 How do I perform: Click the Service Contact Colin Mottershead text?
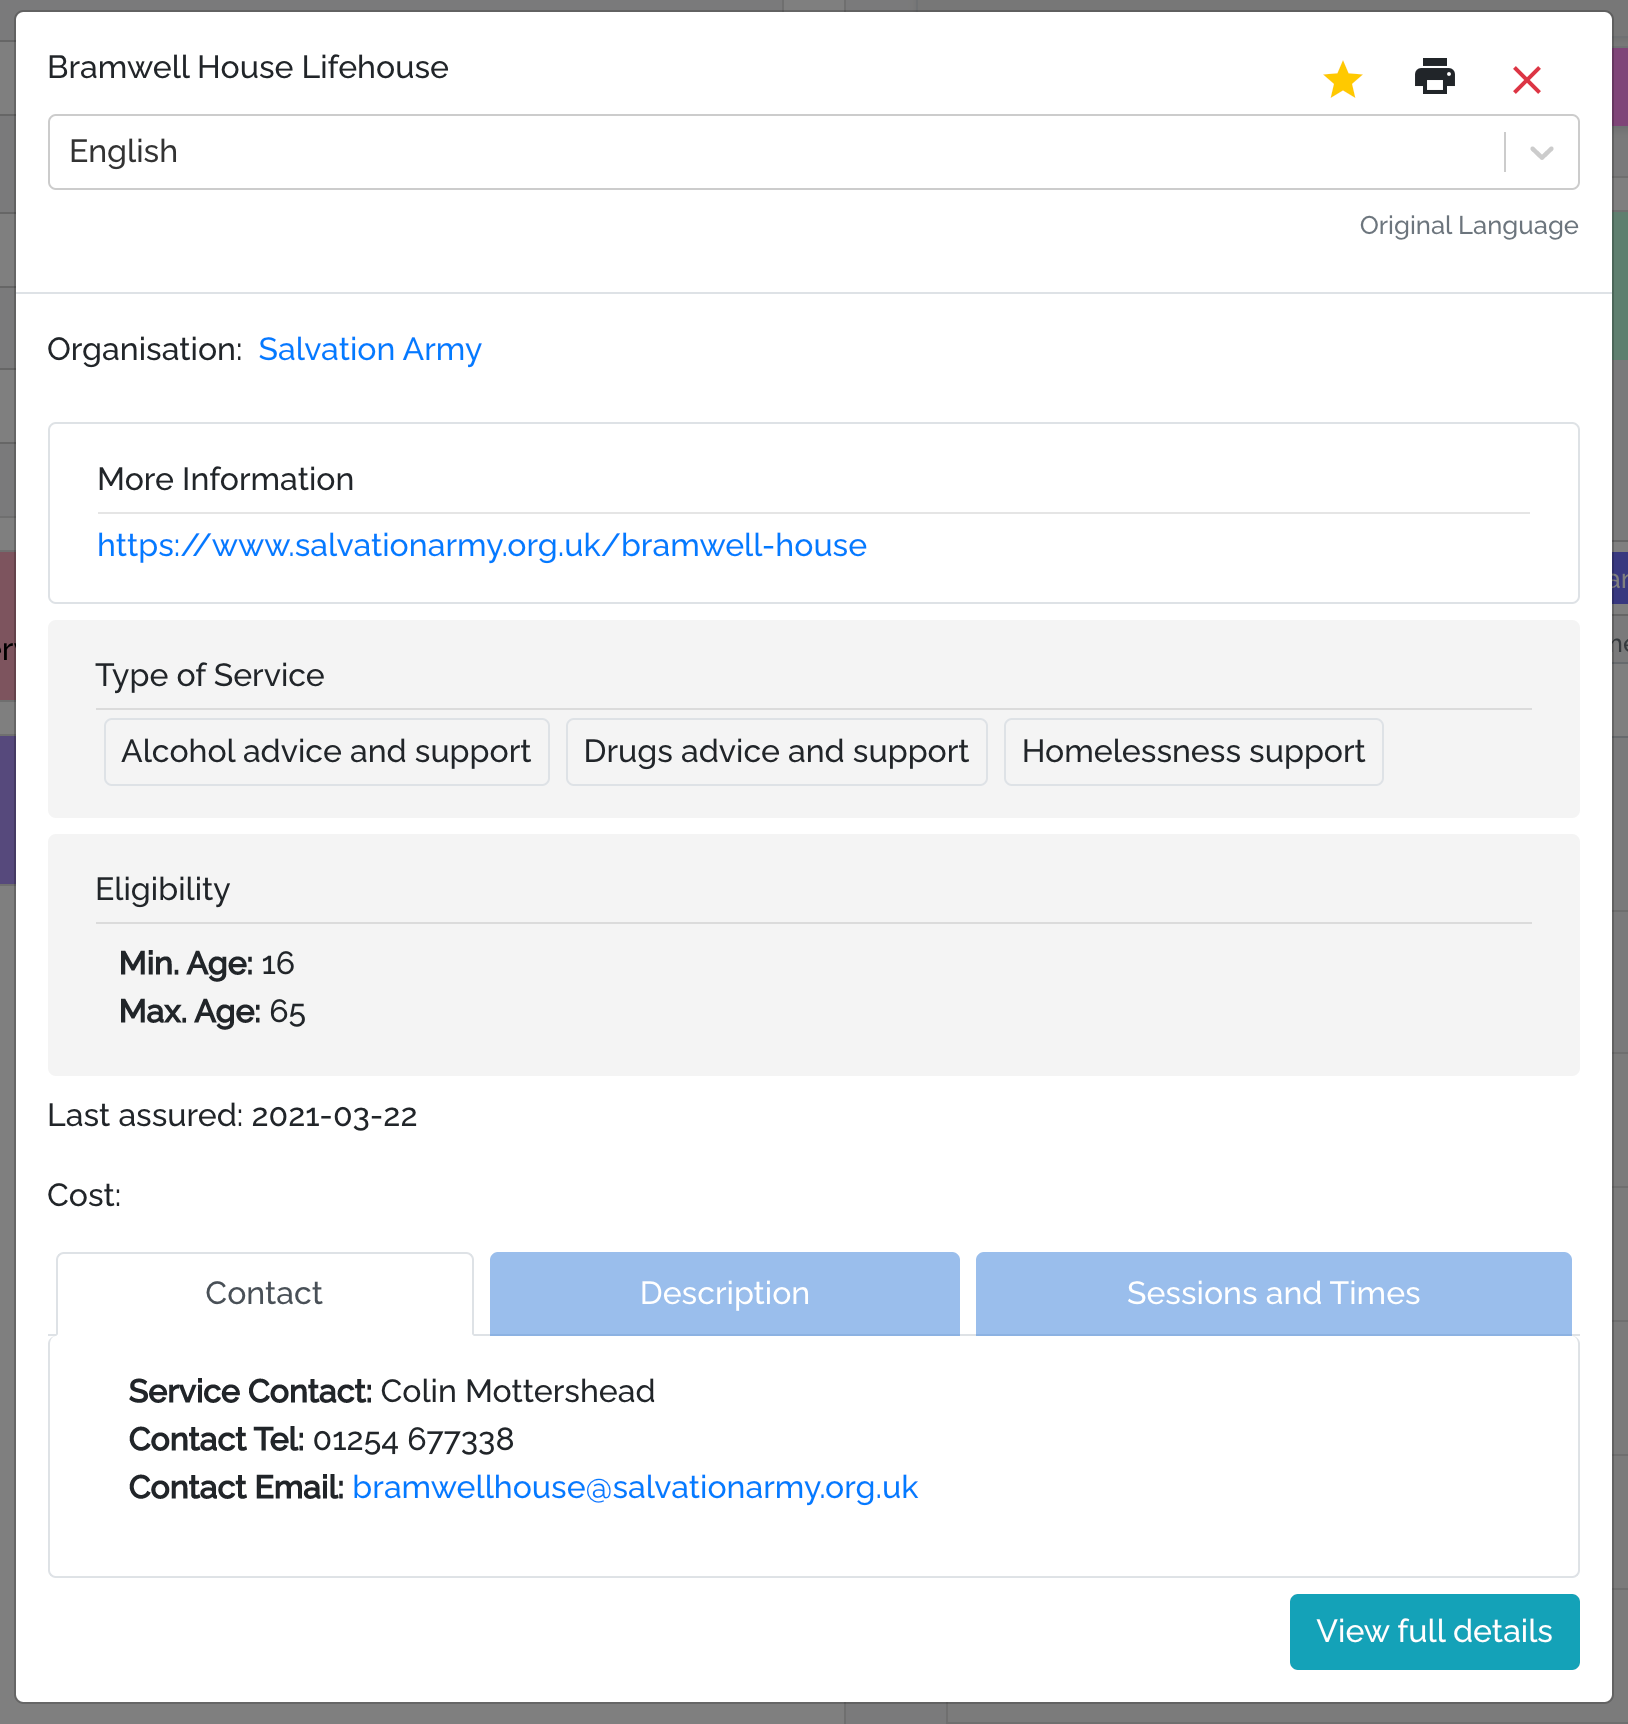392,1391
